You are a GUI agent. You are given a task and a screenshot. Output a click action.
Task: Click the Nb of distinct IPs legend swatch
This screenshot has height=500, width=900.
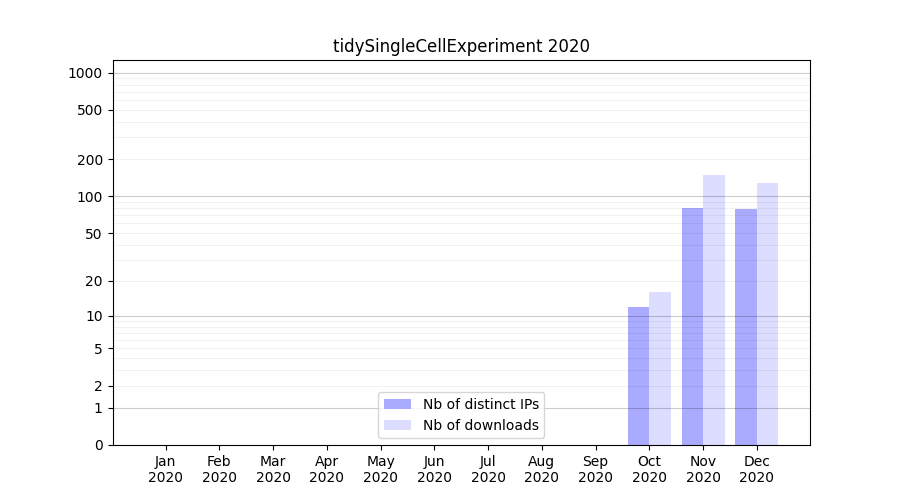[397, 404]
